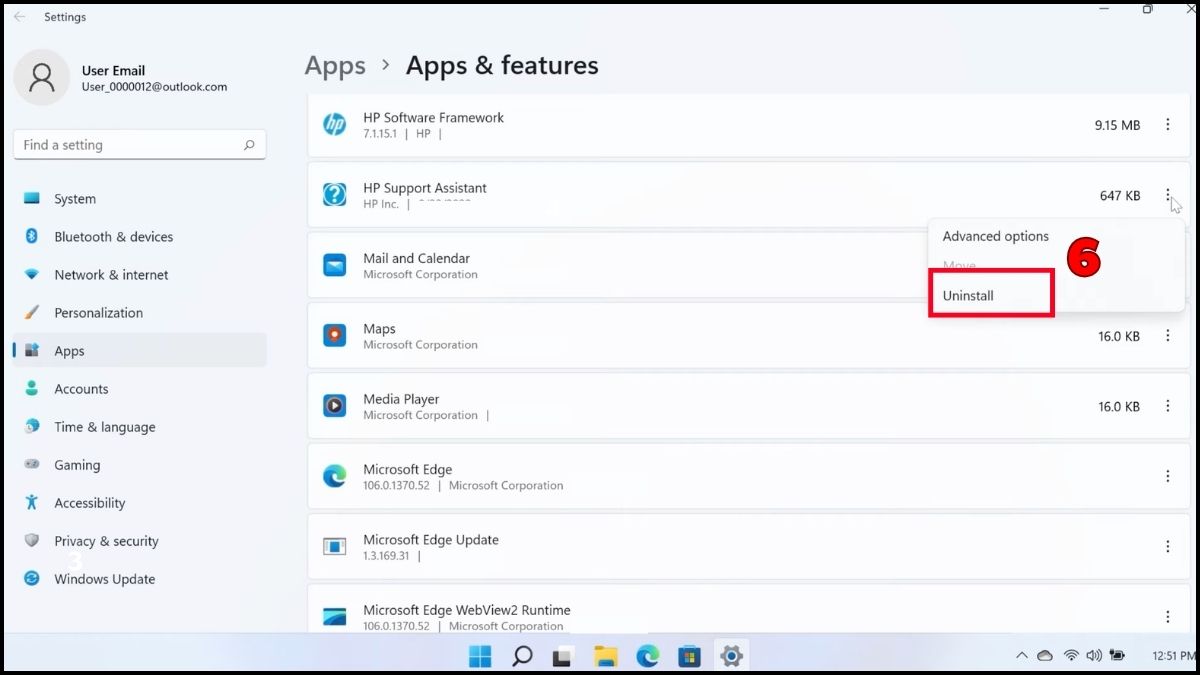This screenshot has height=675, width=1200.
Task: Click the HP Support Assistant app icon
Action: tap(334, 194)
